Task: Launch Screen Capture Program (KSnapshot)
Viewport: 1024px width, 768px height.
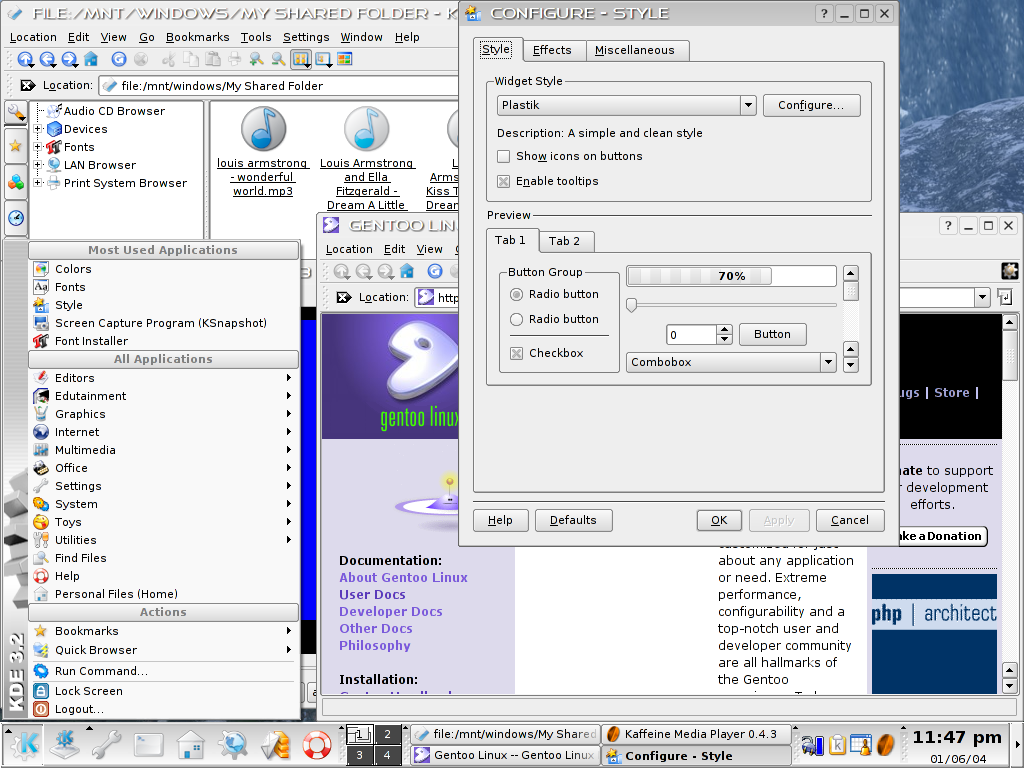Action: click(x=161, y=323)
